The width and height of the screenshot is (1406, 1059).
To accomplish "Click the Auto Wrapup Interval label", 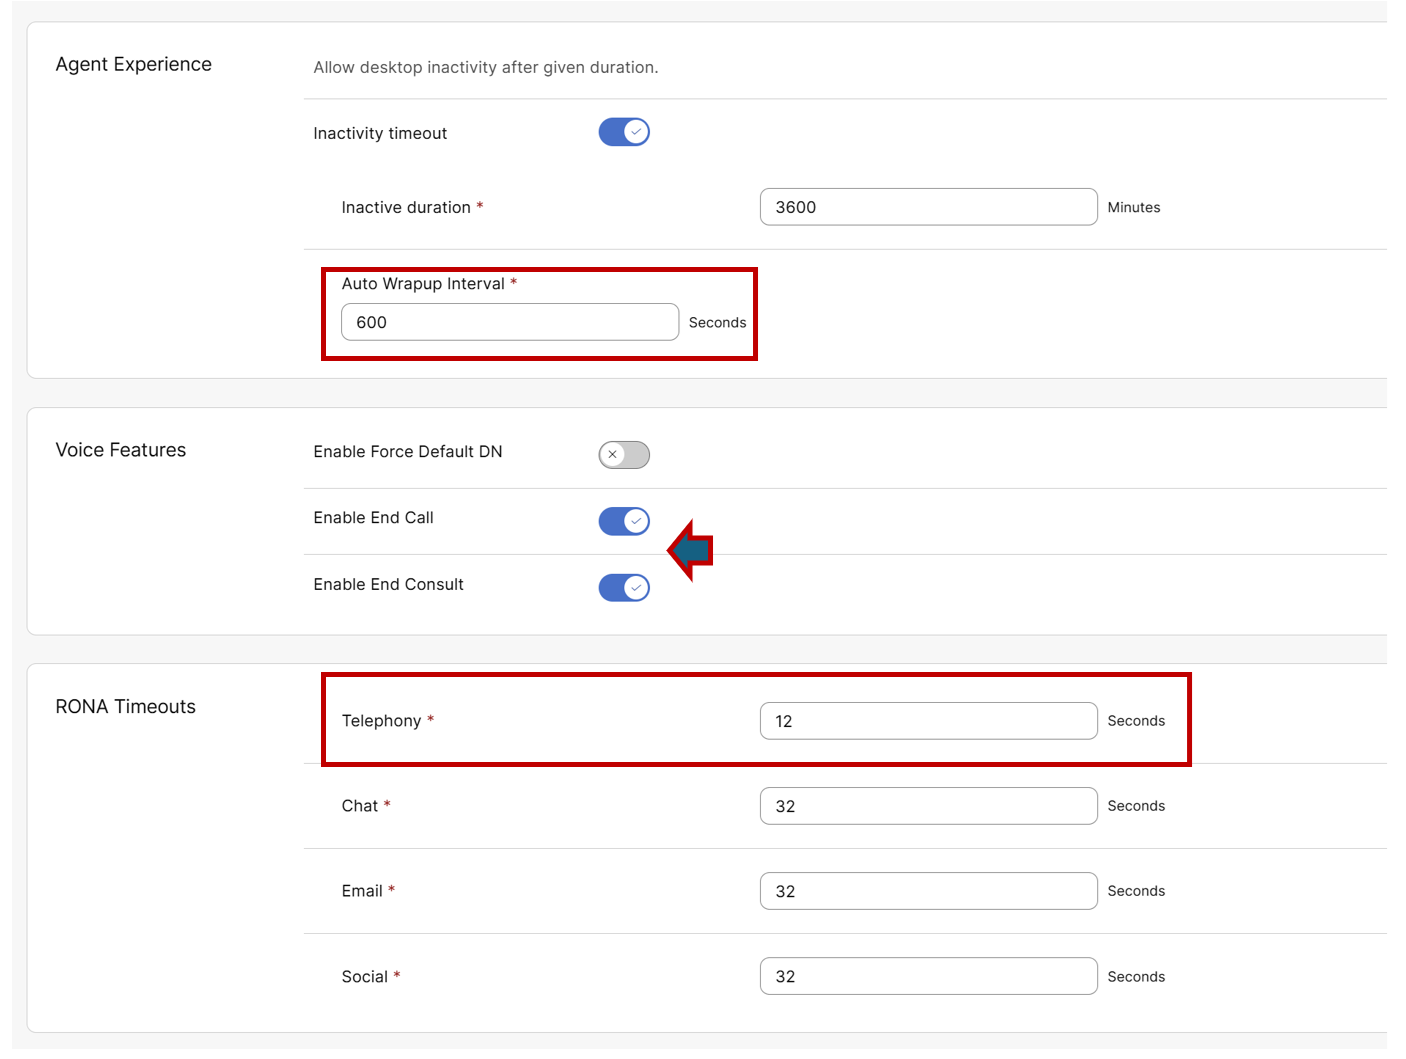I will click(x=423, y=284).
